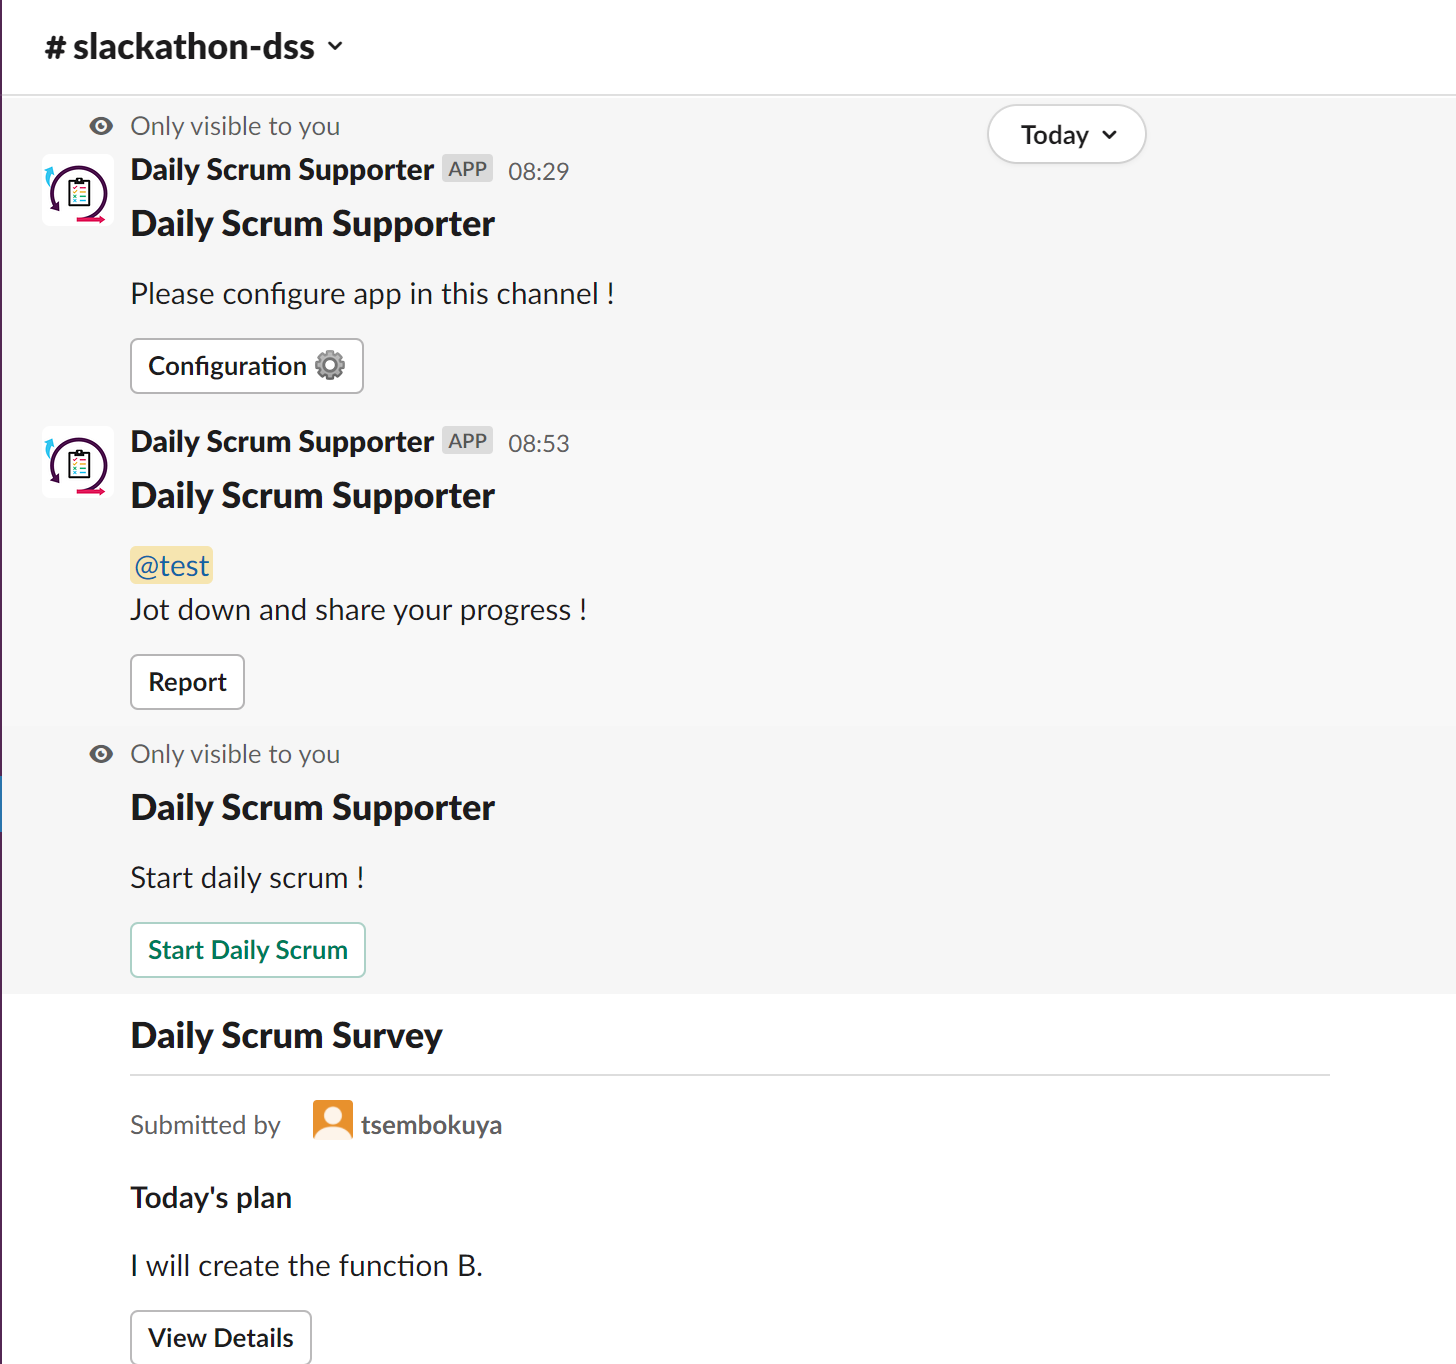
Task: Click the @test mention
Action: 172,566
